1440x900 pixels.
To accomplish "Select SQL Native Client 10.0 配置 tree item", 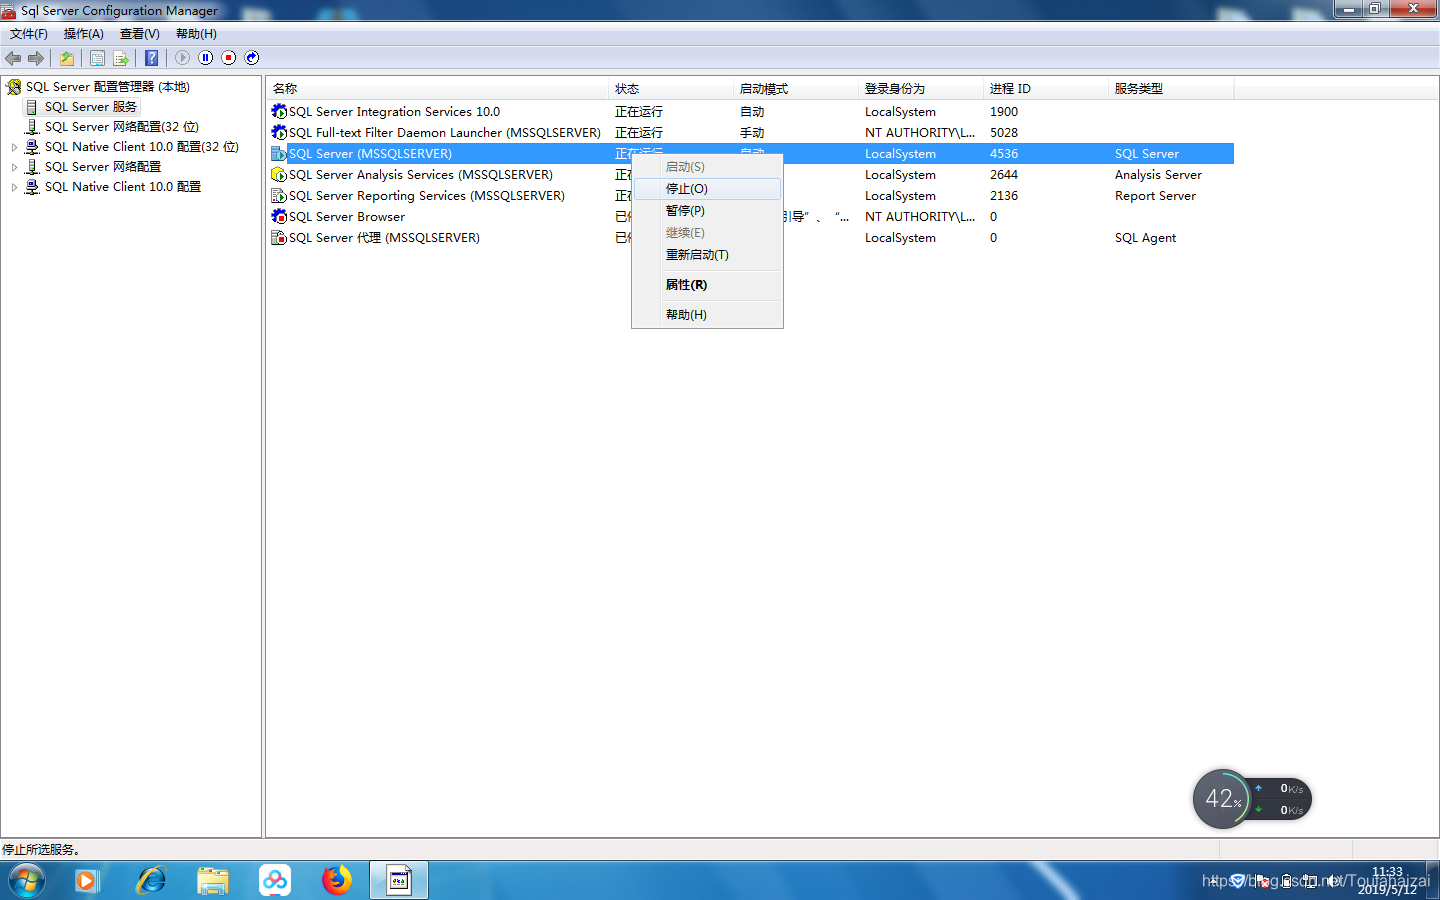I will coord(123,187).
